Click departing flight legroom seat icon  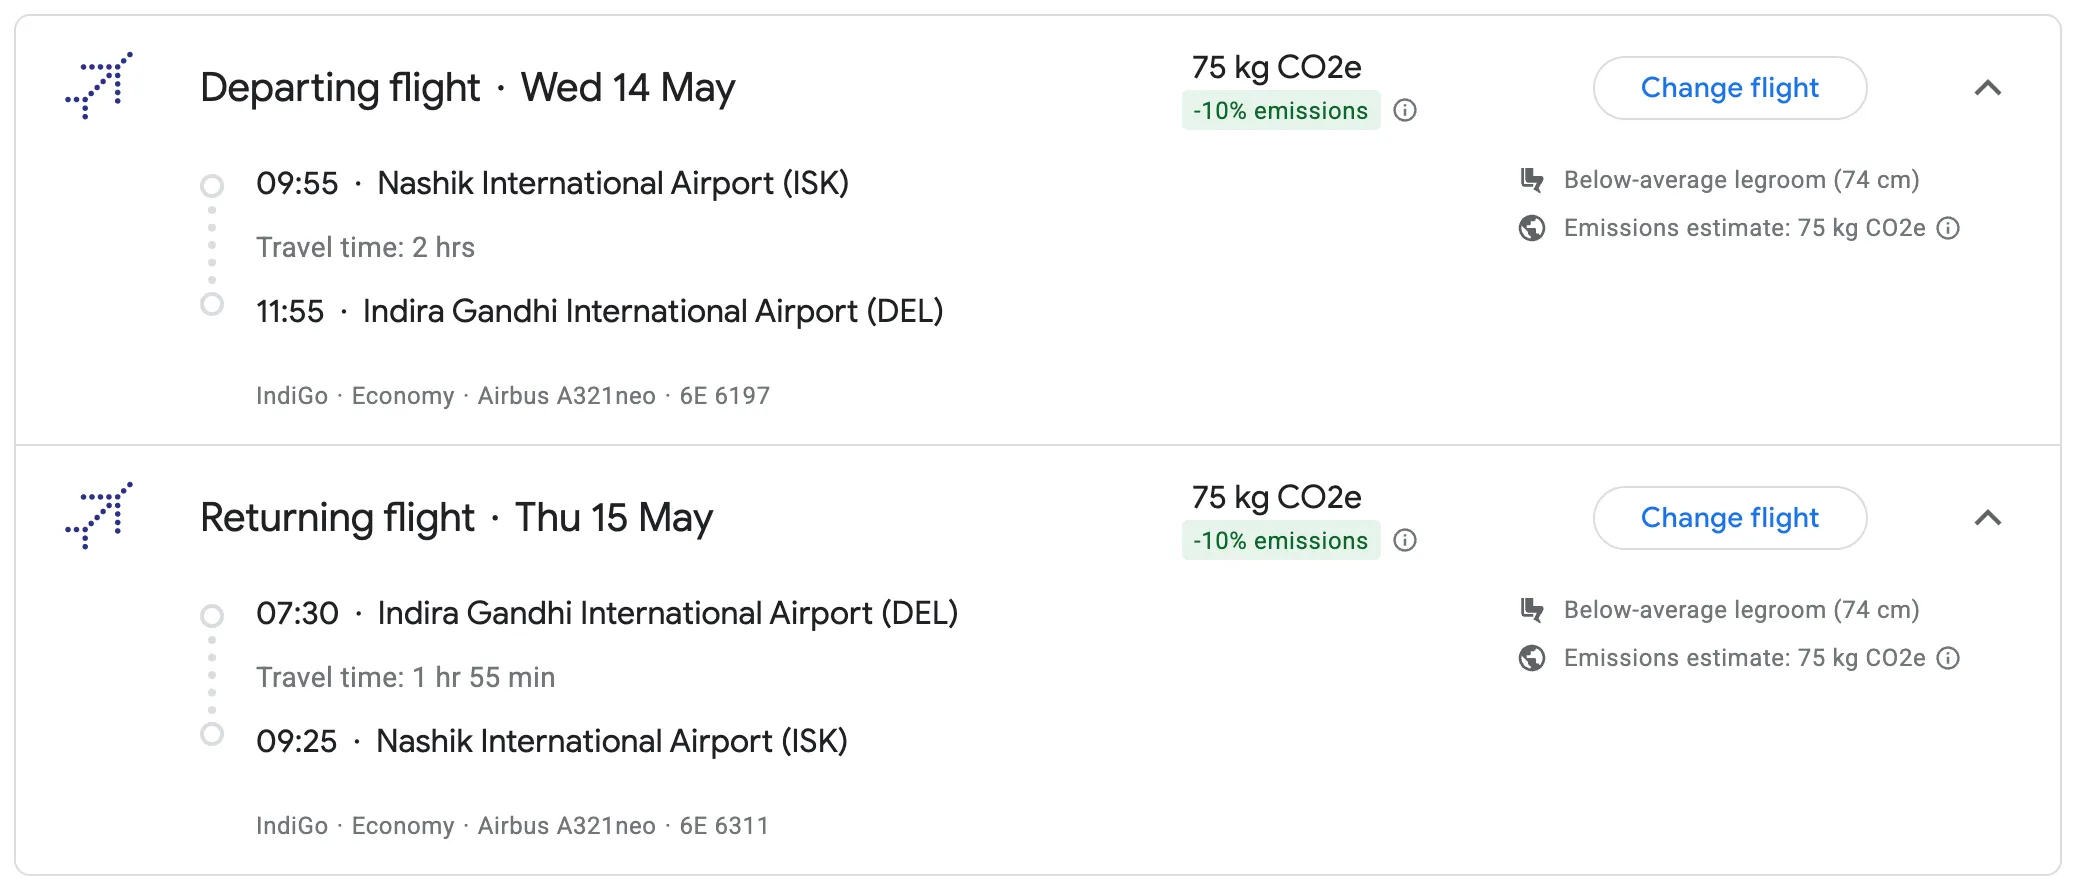point(1531,180)
